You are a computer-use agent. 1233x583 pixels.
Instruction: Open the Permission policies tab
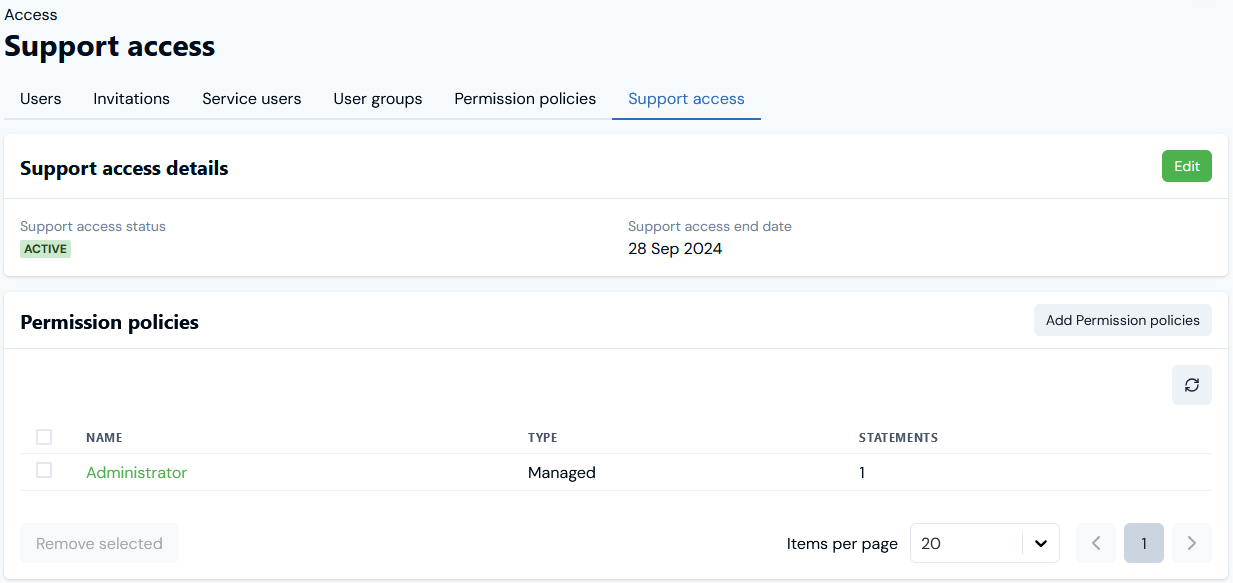[525, 99]
